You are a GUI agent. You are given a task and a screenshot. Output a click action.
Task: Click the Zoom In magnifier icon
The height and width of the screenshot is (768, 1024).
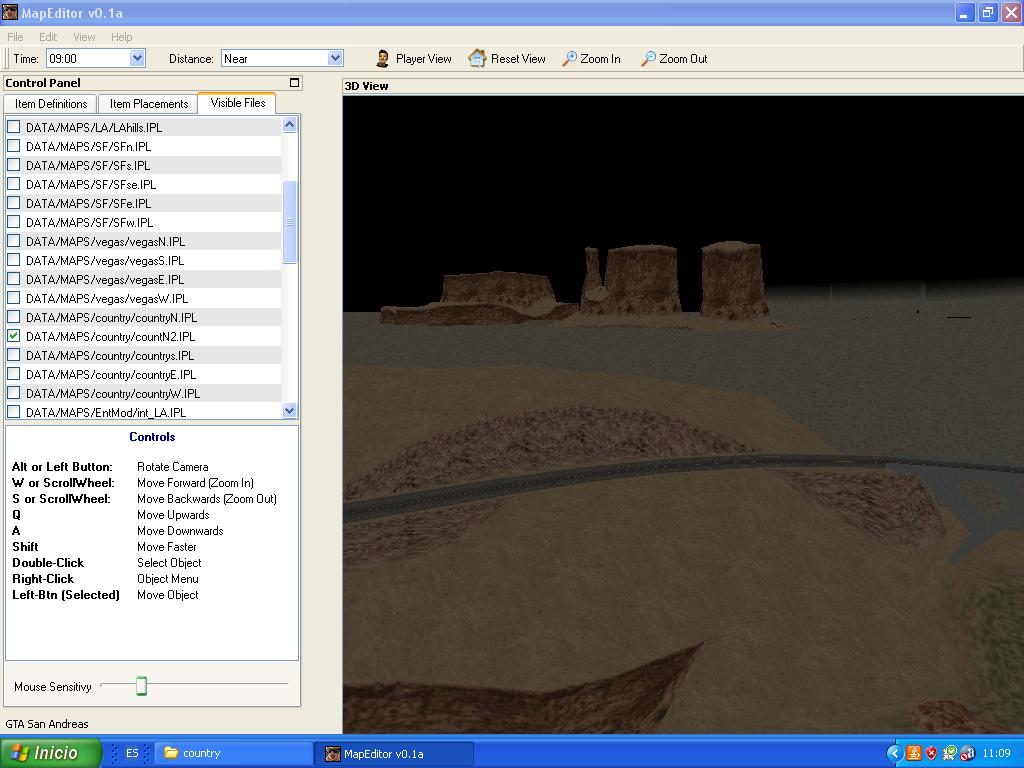click(569, 59)
